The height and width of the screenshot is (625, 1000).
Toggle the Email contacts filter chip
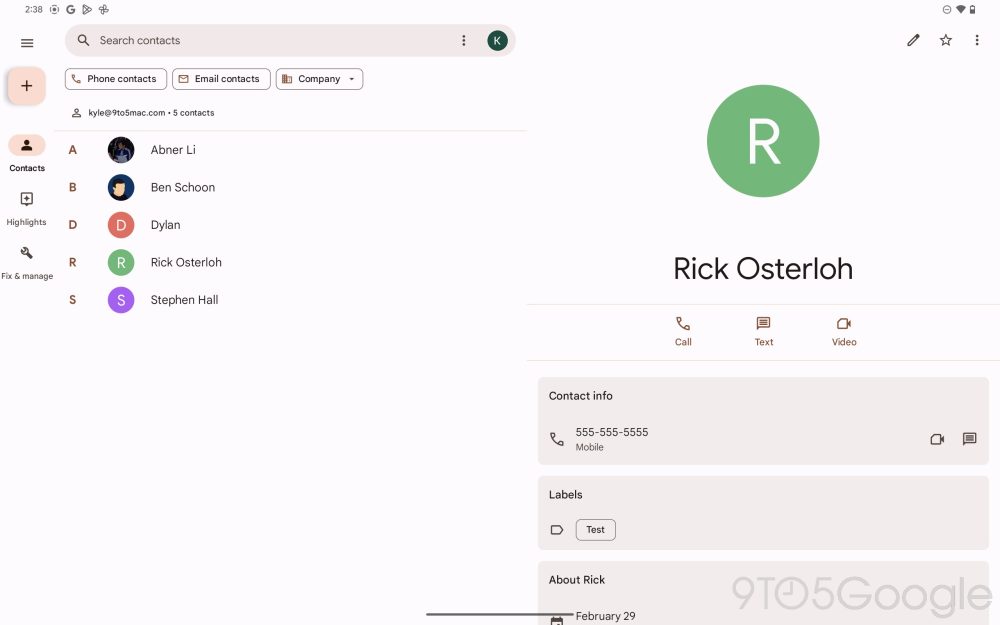(x=220, y=79)
